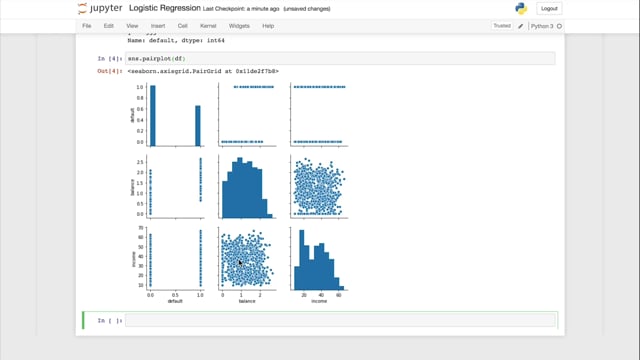Click the kernel idle circle indicator
The image size is (640, 360).
[559, 26]
